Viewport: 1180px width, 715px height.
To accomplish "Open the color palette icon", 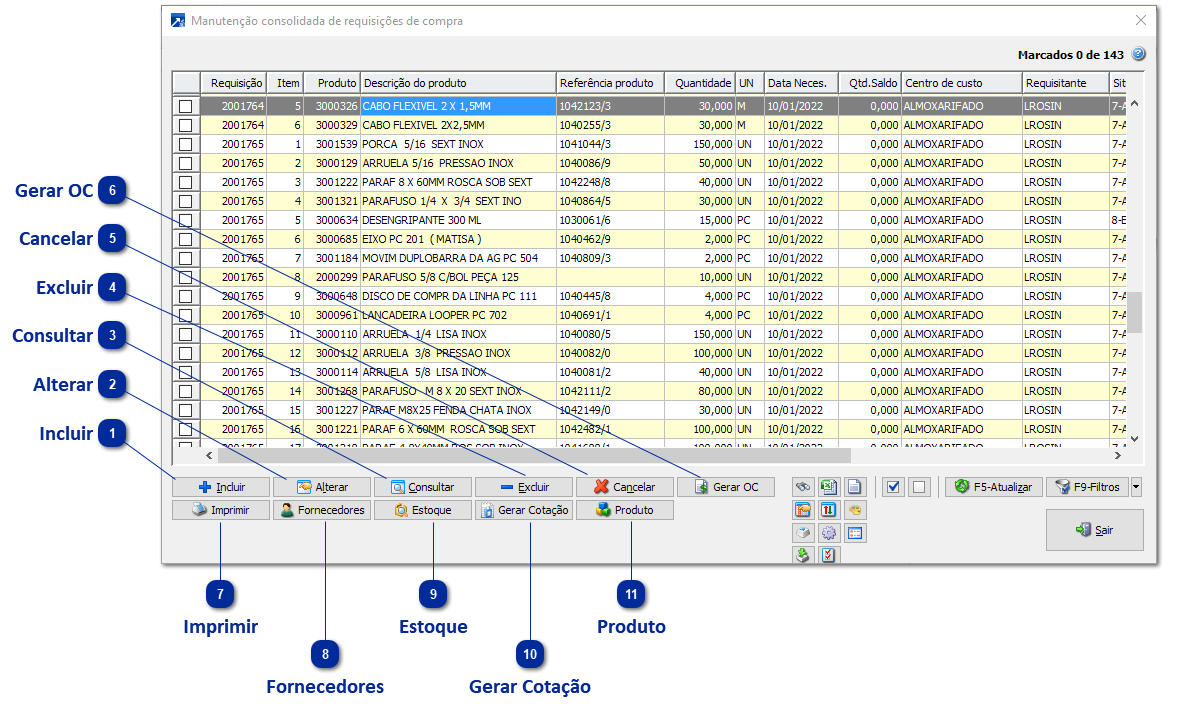I will coord(854,510).
